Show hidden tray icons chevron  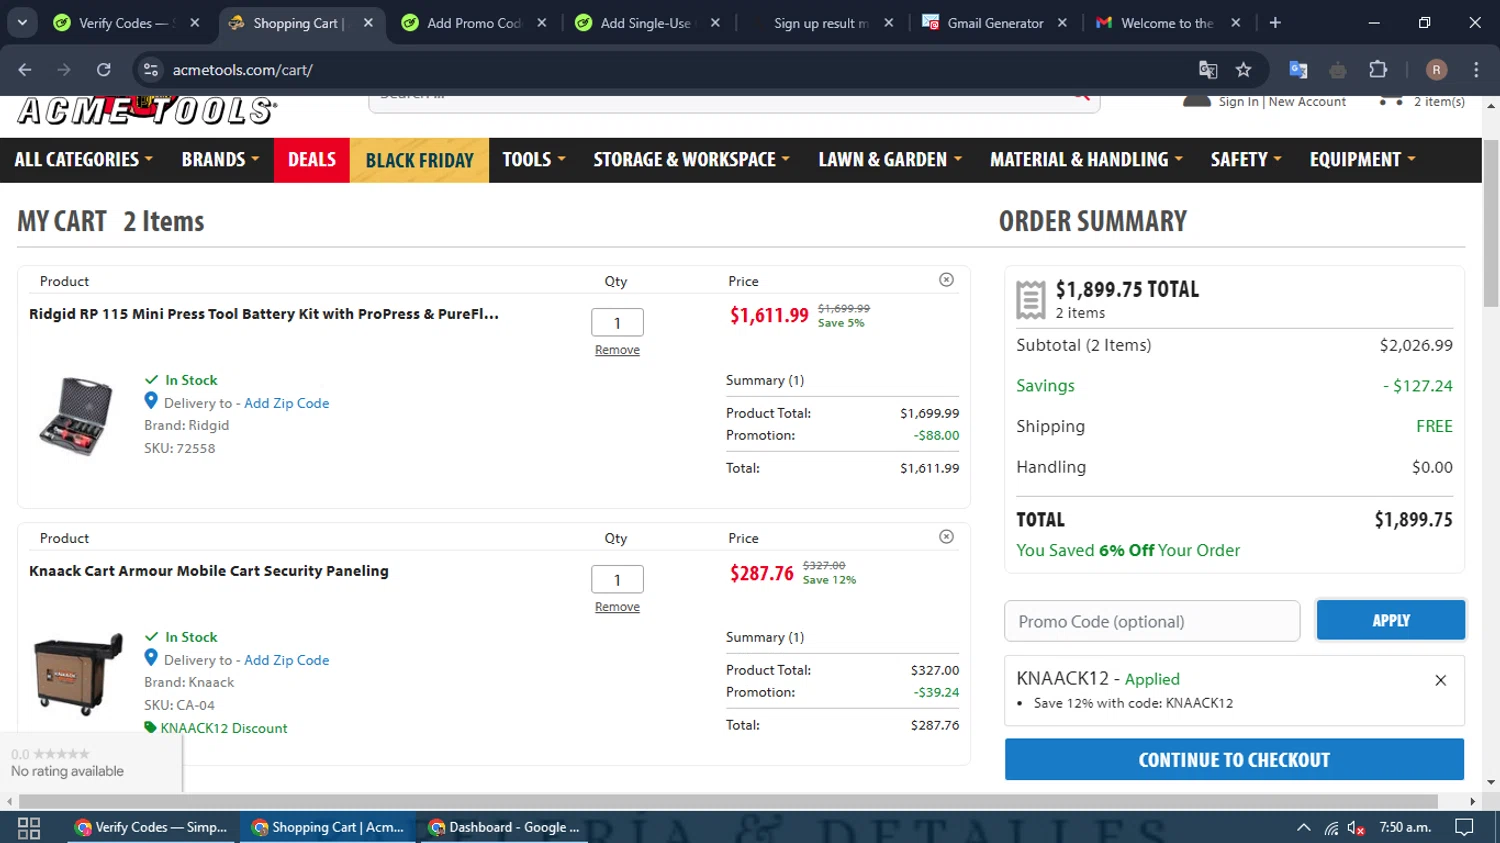pos(1303,827)
